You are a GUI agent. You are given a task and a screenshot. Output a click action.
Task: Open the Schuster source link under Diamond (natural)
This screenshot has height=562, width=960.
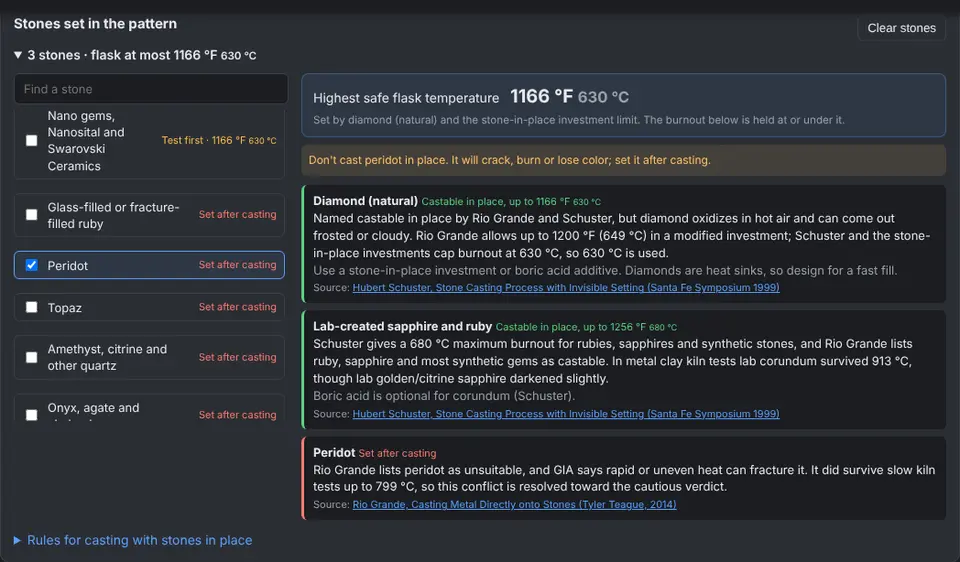566,288
